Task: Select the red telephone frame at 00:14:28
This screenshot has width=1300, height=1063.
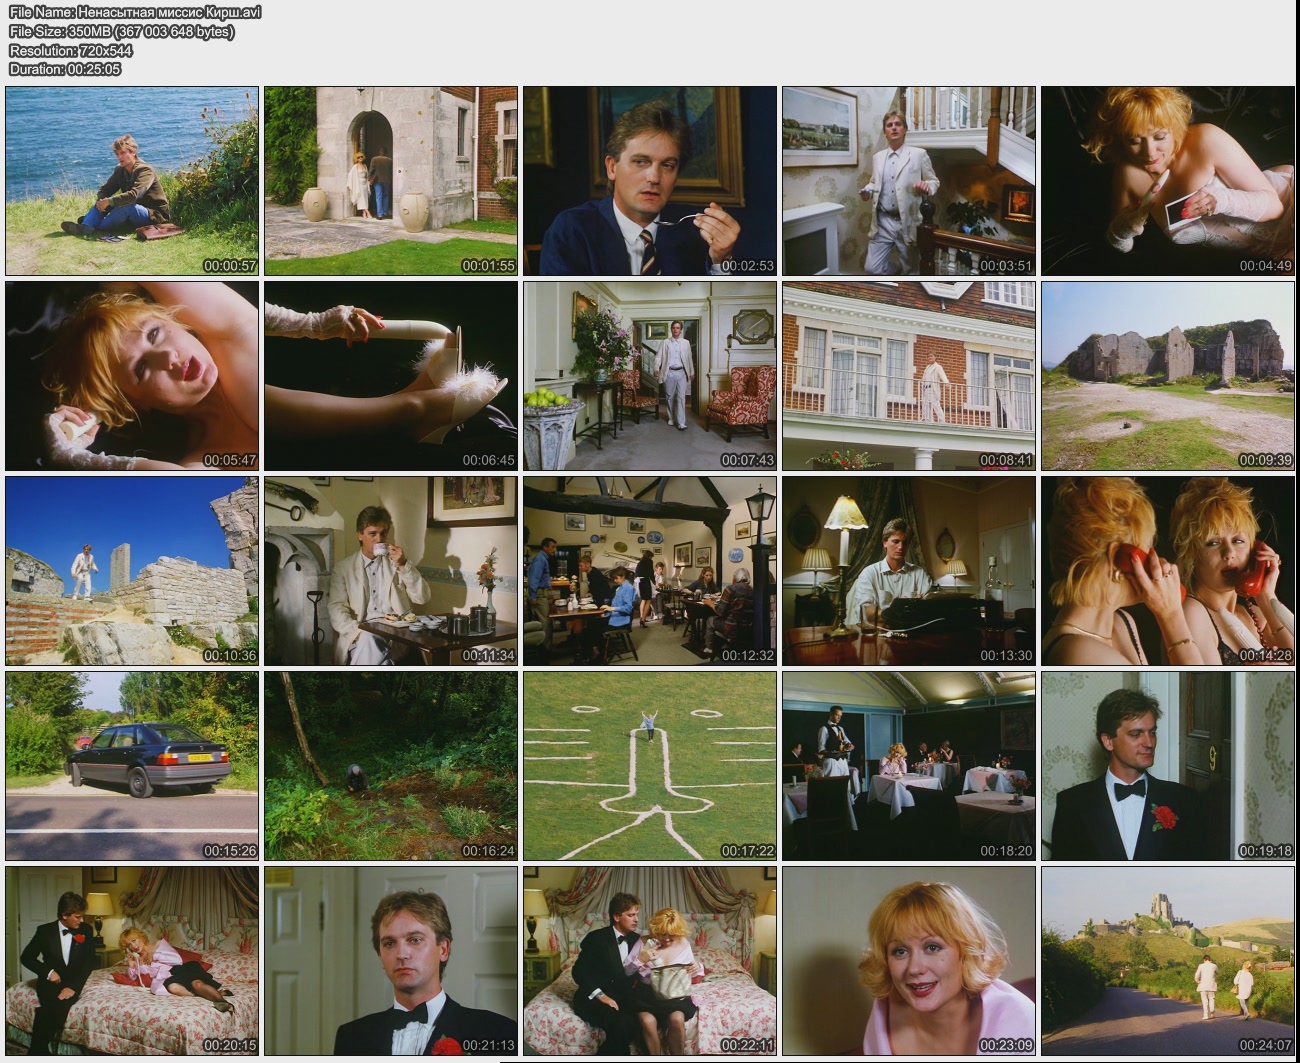Action: (1167, 570)
